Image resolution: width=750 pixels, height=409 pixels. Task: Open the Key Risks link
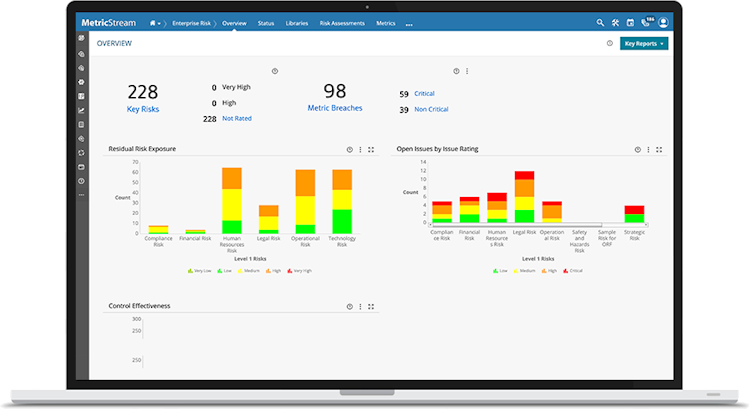coord(143,109)
